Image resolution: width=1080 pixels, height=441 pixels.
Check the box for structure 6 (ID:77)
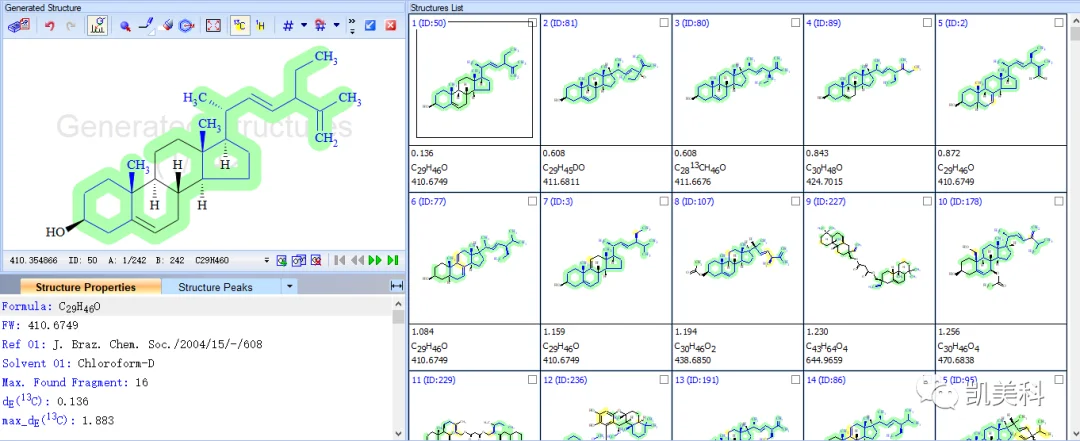pyautogui.click(x=532, y=201)
